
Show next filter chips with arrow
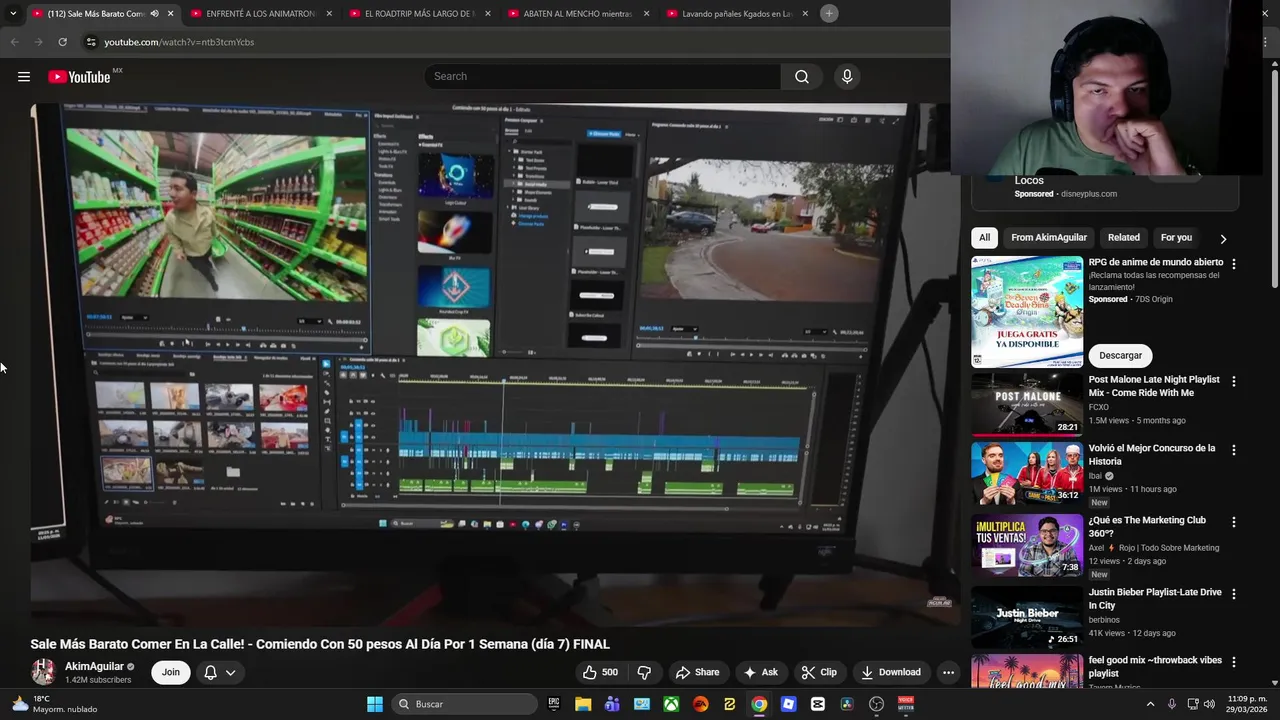click(1222, 238)
